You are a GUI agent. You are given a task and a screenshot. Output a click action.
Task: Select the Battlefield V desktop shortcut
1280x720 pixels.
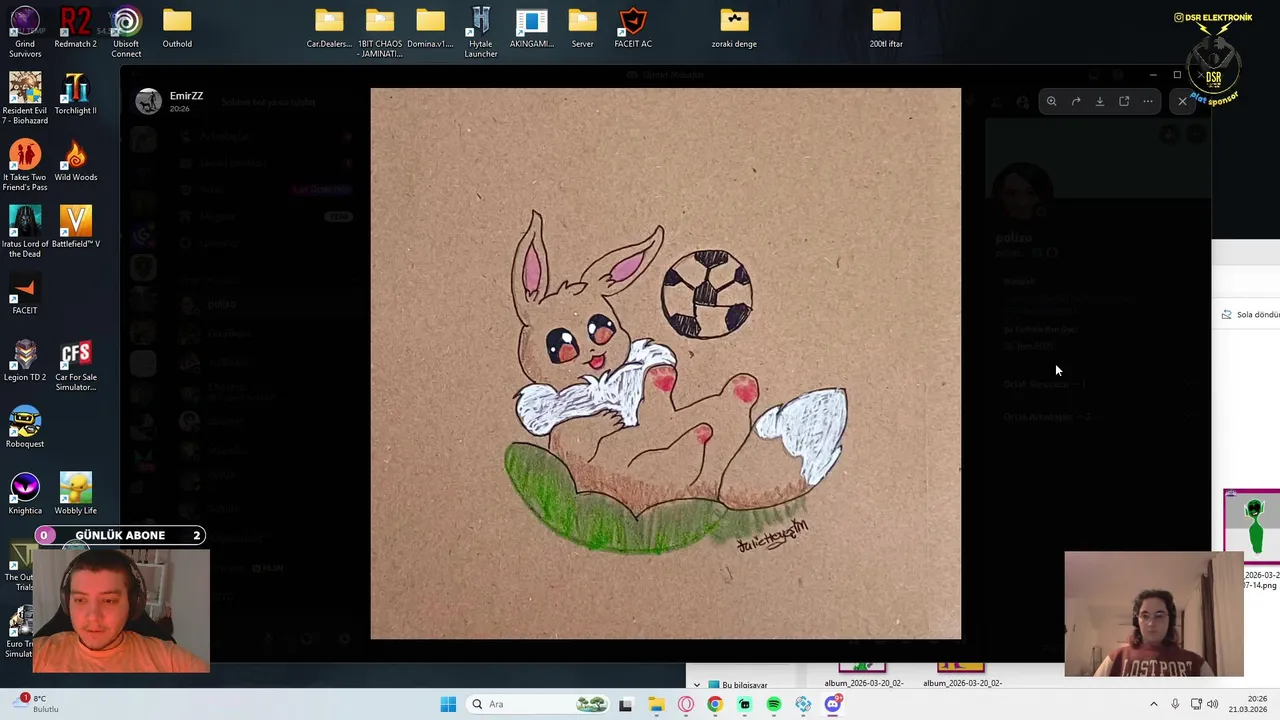pyautogui.click(x=76, y=228)
